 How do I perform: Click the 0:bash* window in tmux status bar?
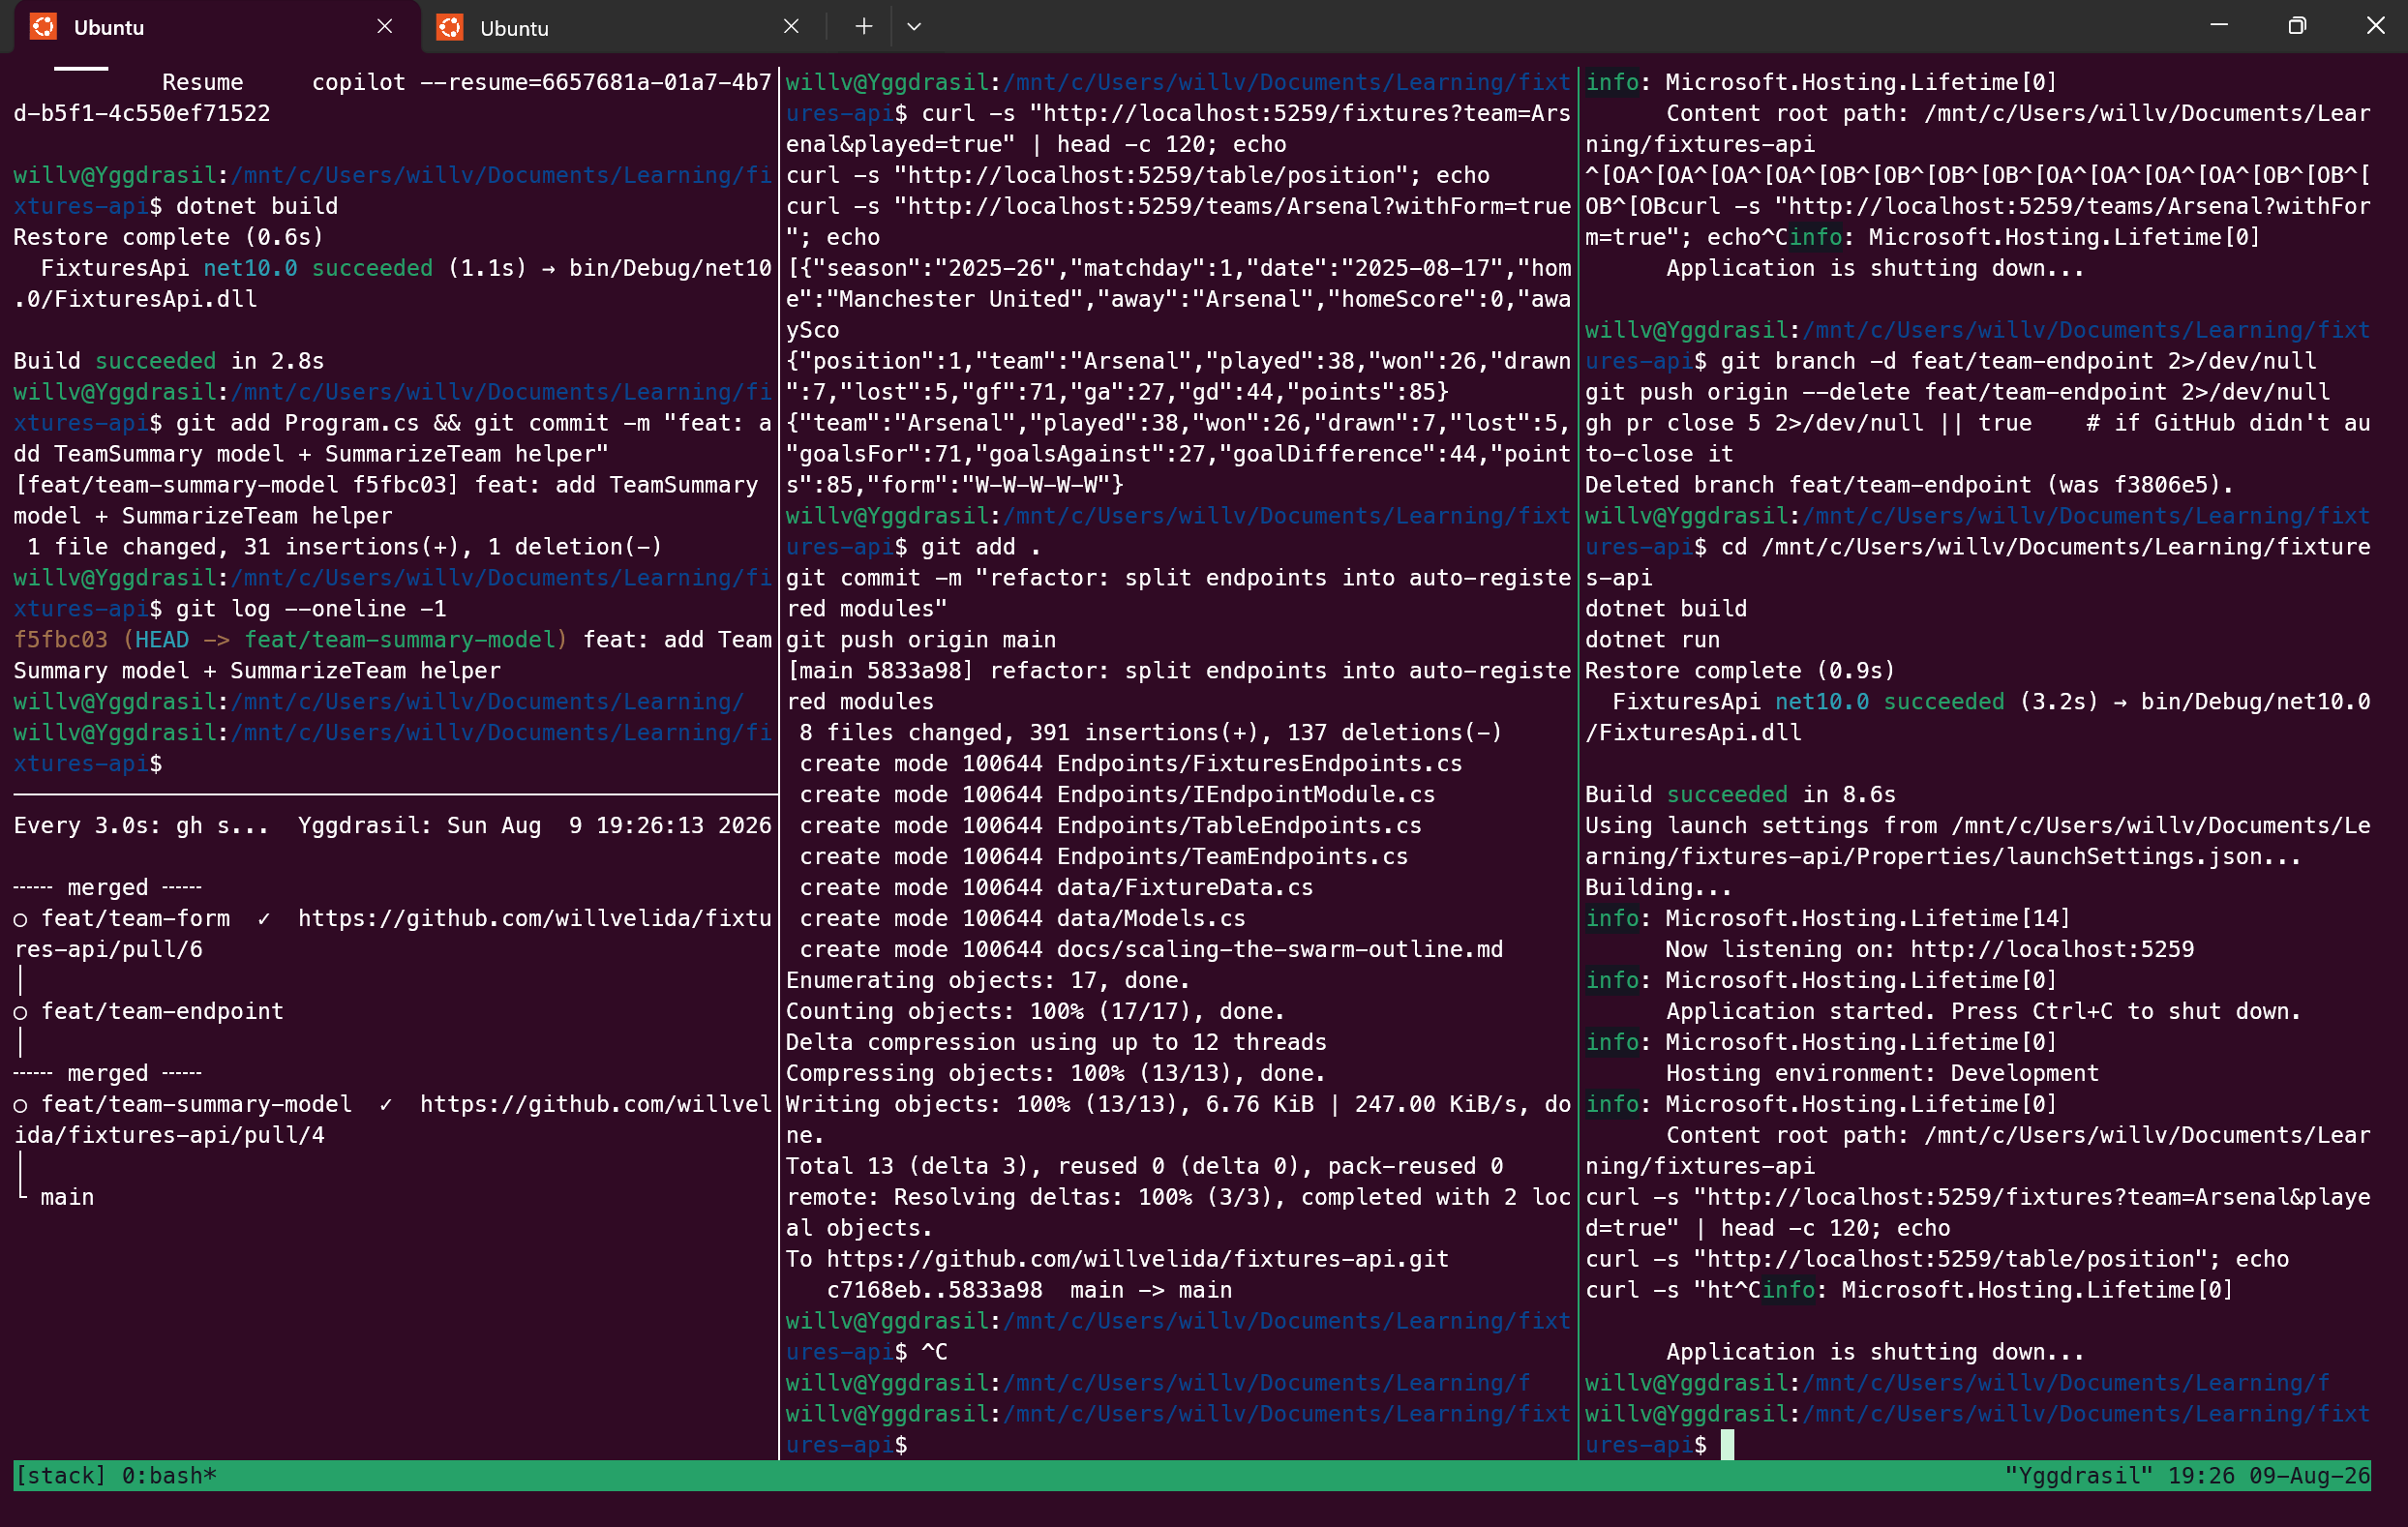pos(169,1475)
